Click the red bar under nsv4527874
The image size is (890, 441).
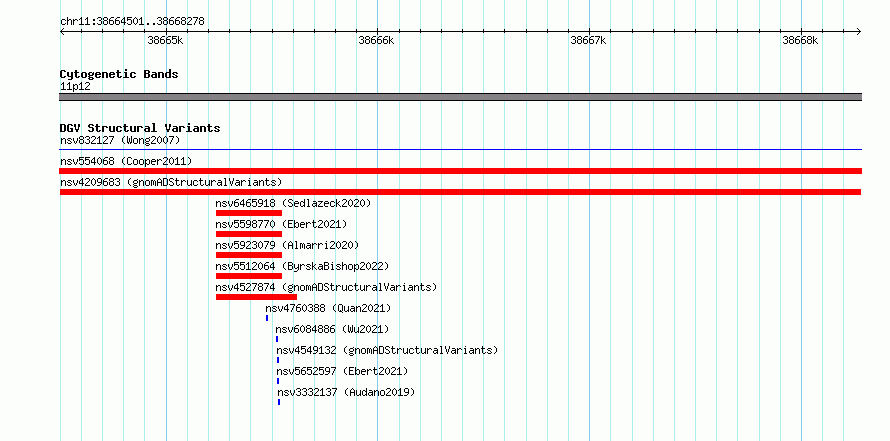click(x=256, y=297)
